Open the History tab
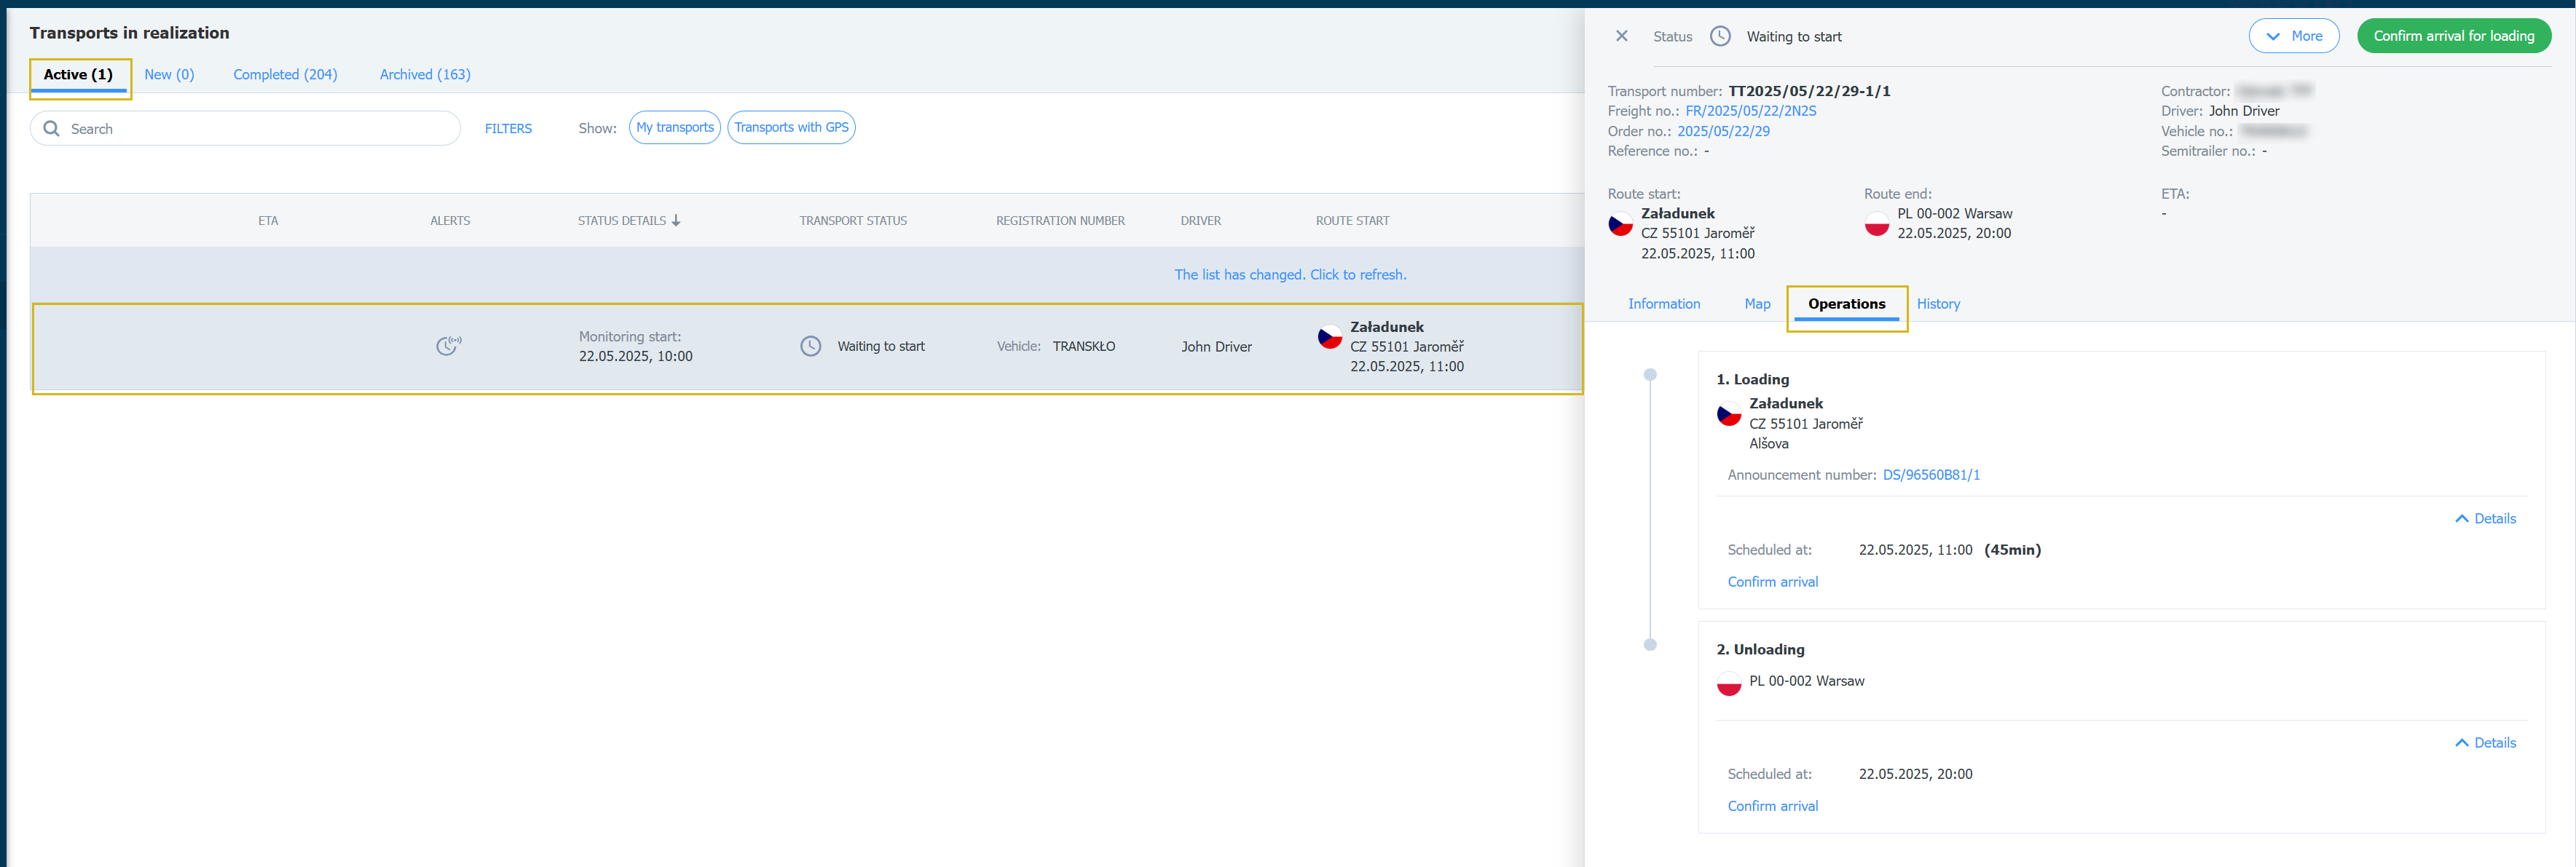This screenshot has height=867, width=2576. click(x=1938, y=304)
